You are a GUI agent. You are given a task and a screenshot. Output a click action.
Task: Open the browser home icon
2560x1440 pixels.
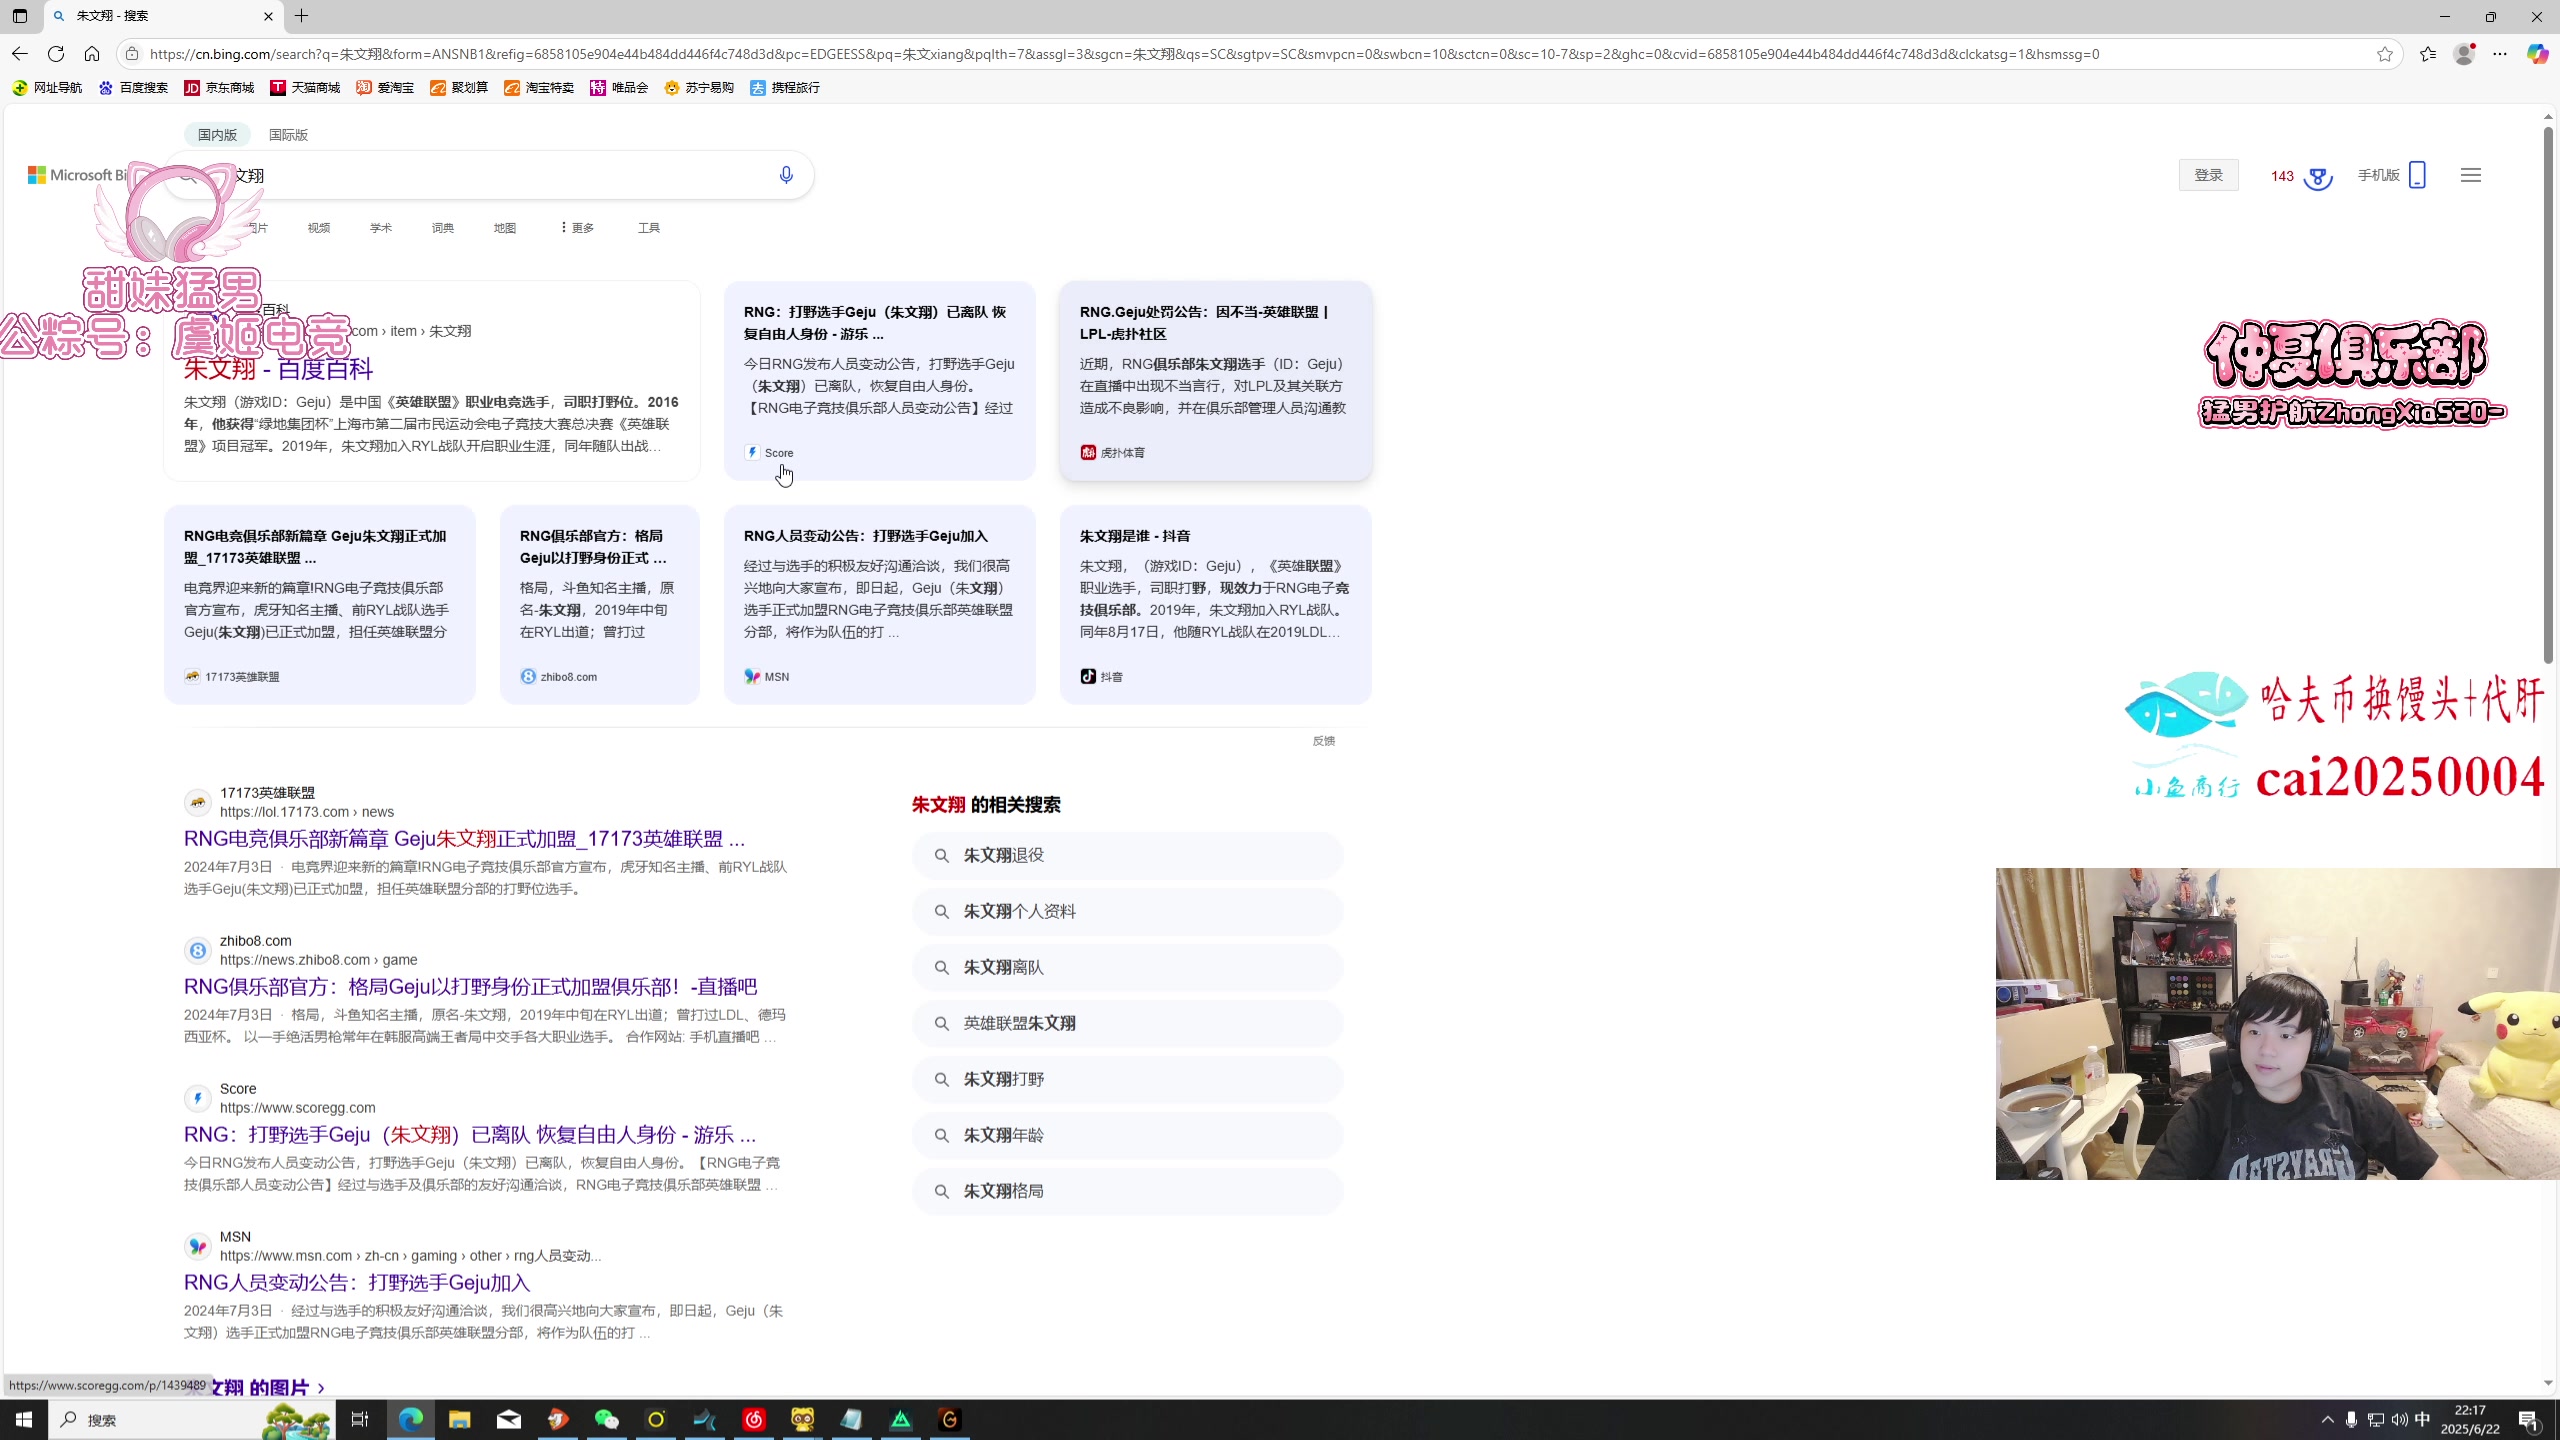tap(92, 54)
